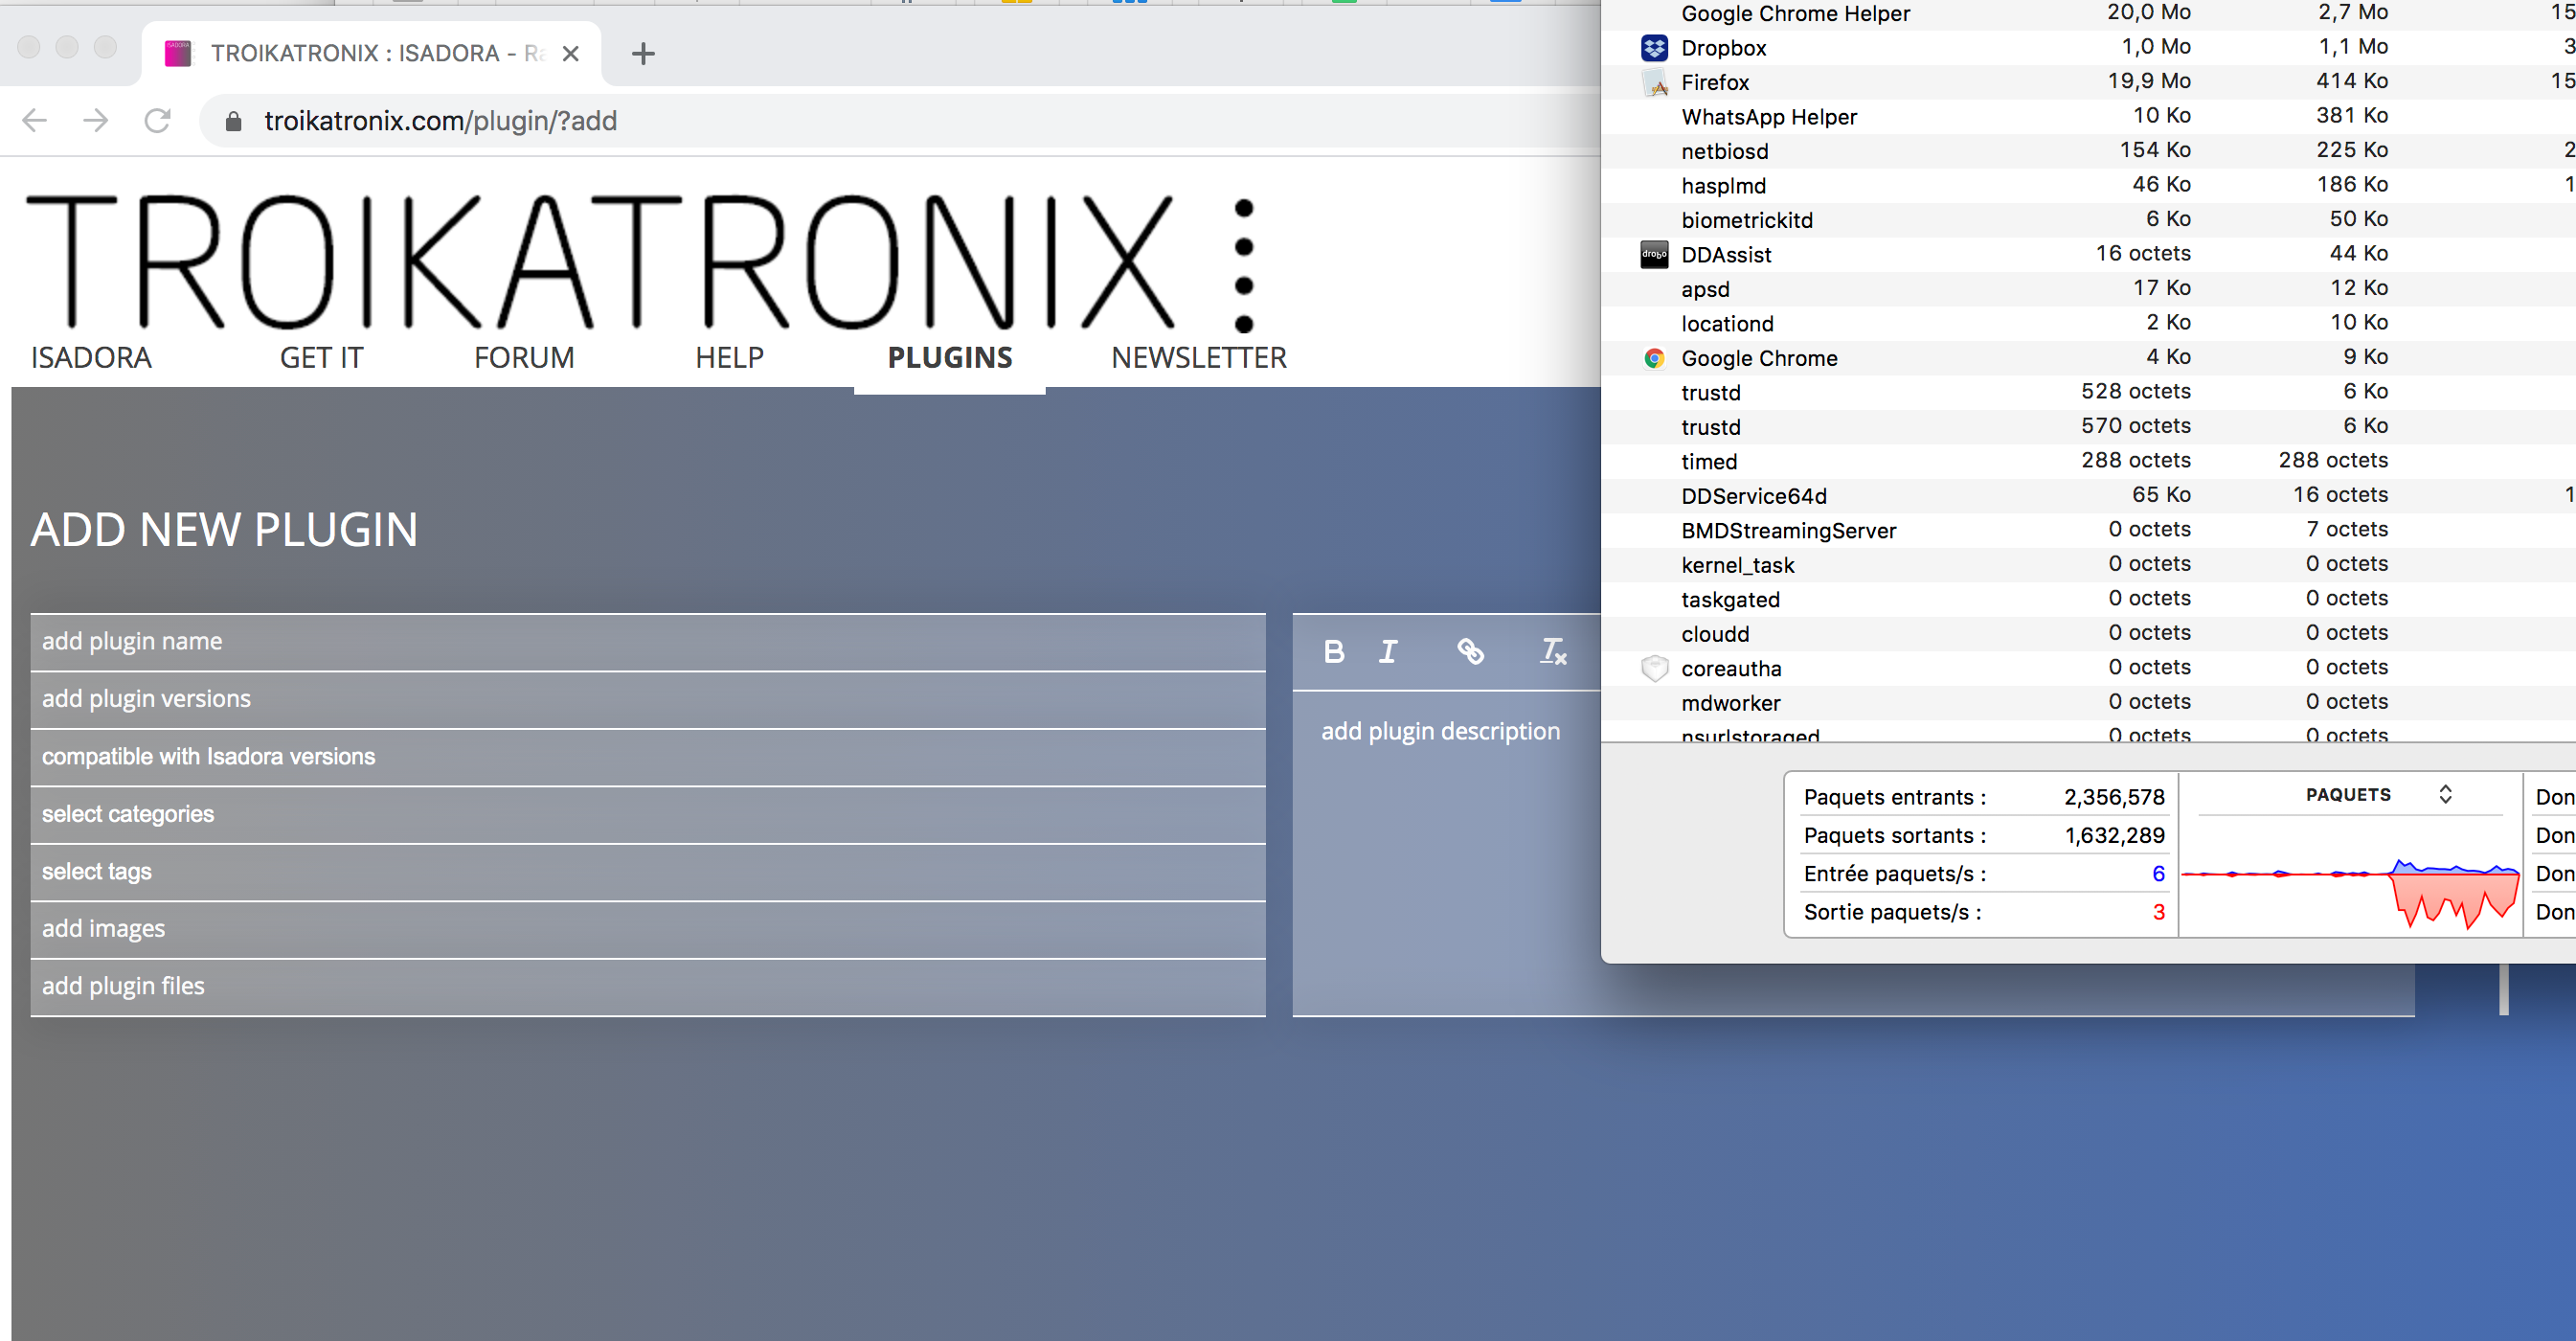2576x1341 pixels.
Task: Click the add plugin name field
Action: pos(648,642)
